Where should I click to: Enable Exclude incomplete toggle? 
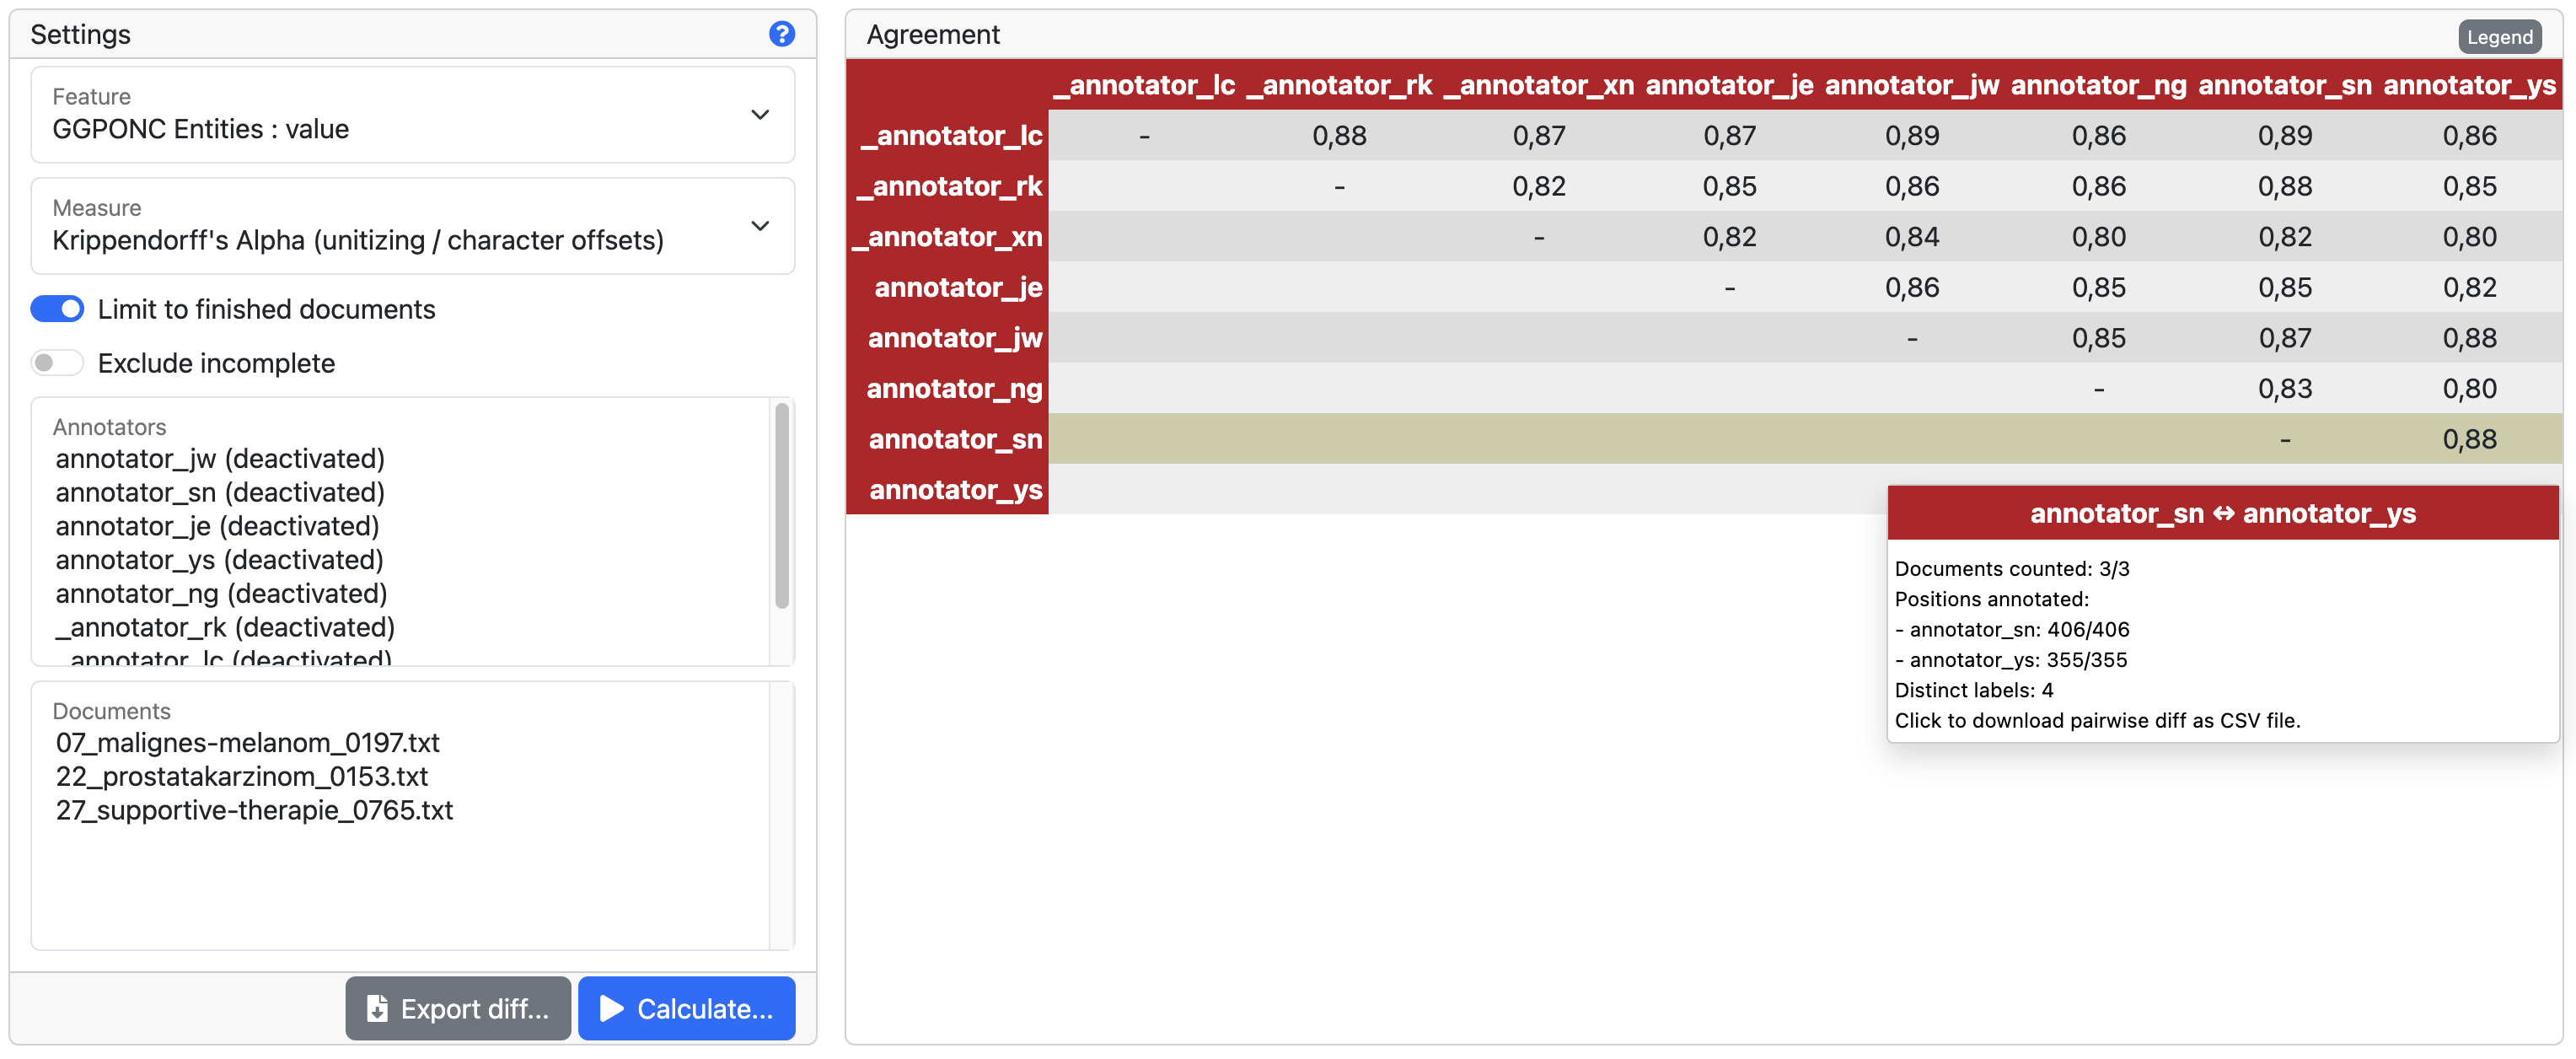pos(57,362)
